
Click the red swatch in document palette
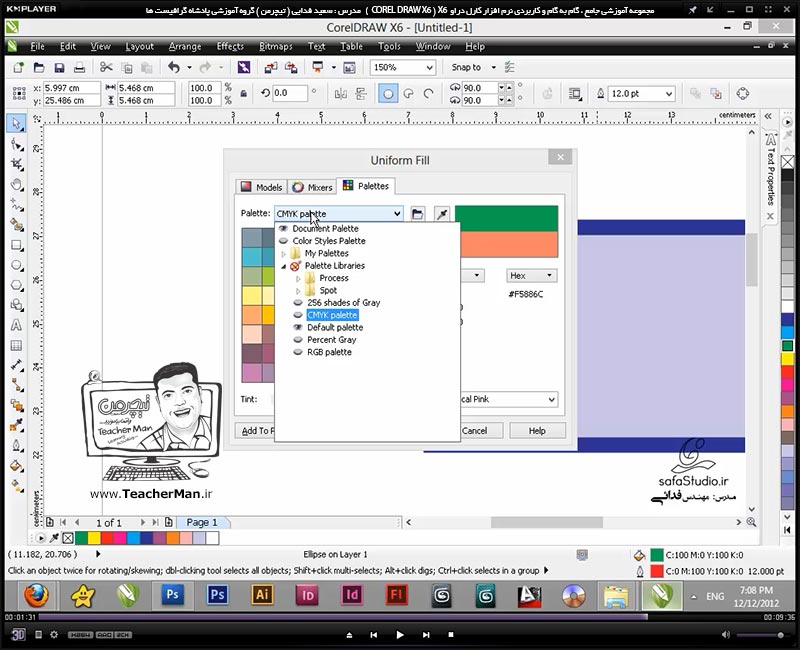(107, 538)
